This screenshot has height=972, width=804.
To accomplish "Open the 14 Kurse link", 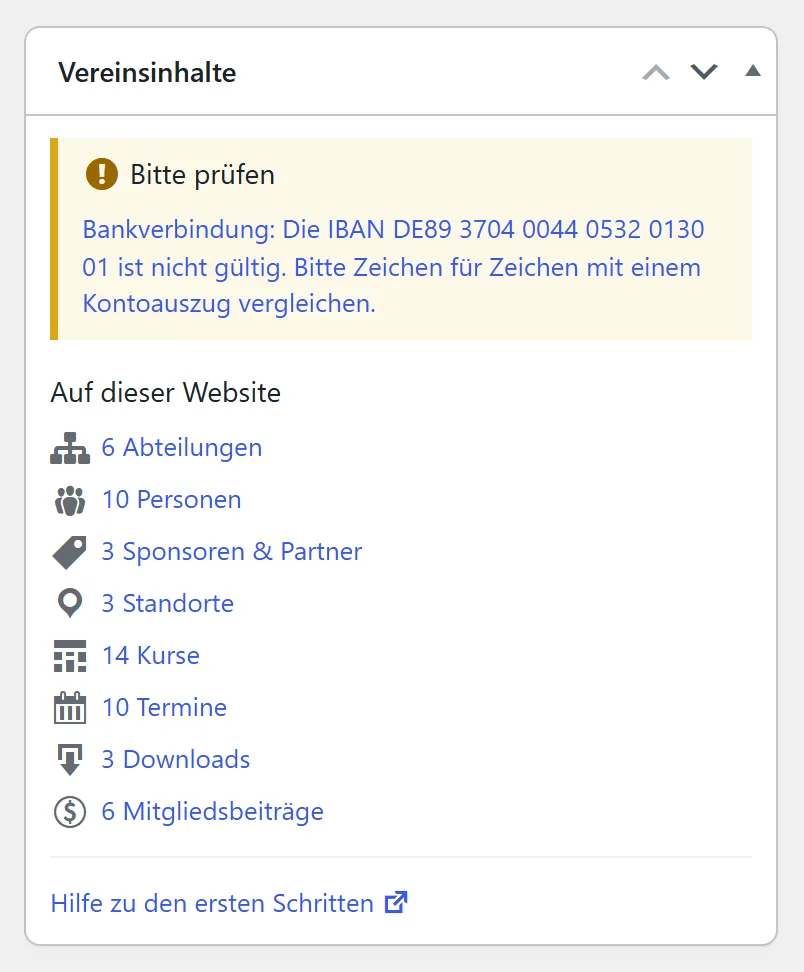I will (151, 655).
